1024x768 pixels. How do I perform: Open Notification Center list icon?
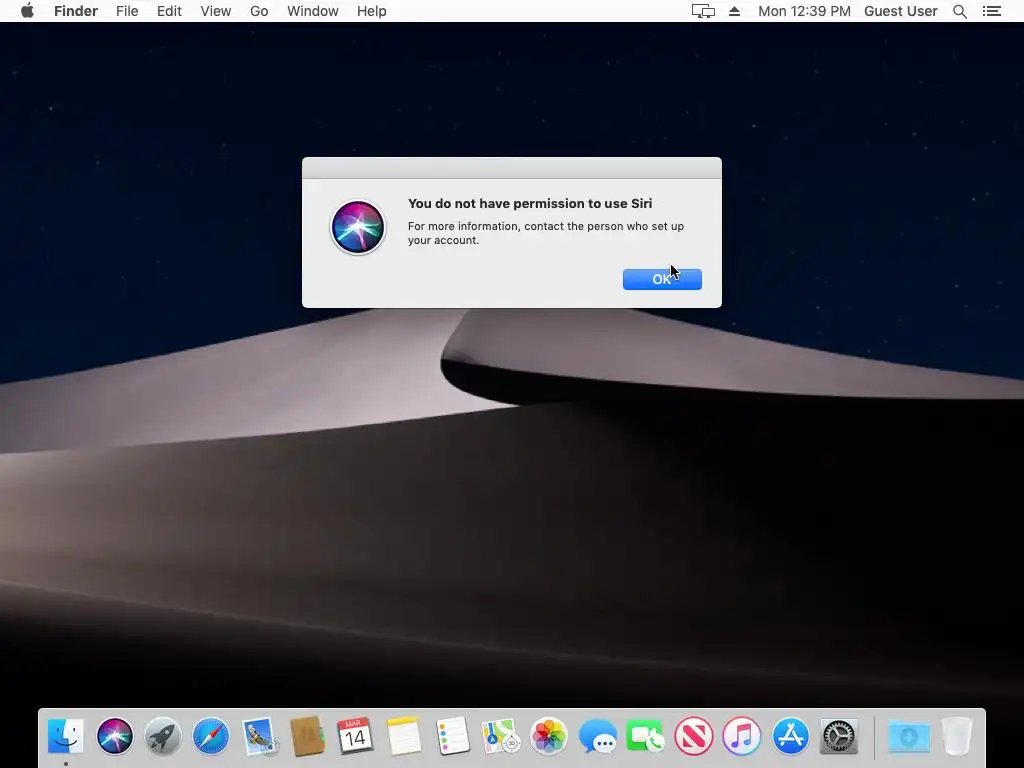pos(991,11)
